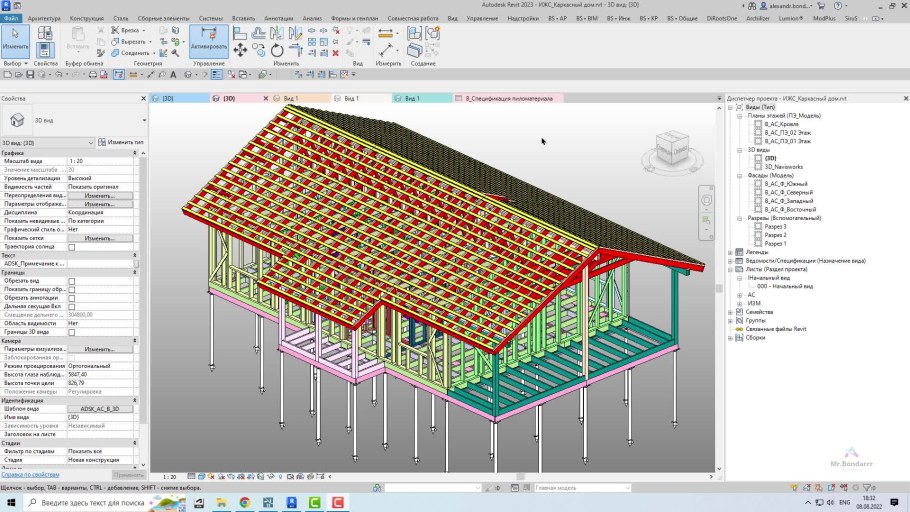Open the Свойства properties palette icon

click(45, 50)
